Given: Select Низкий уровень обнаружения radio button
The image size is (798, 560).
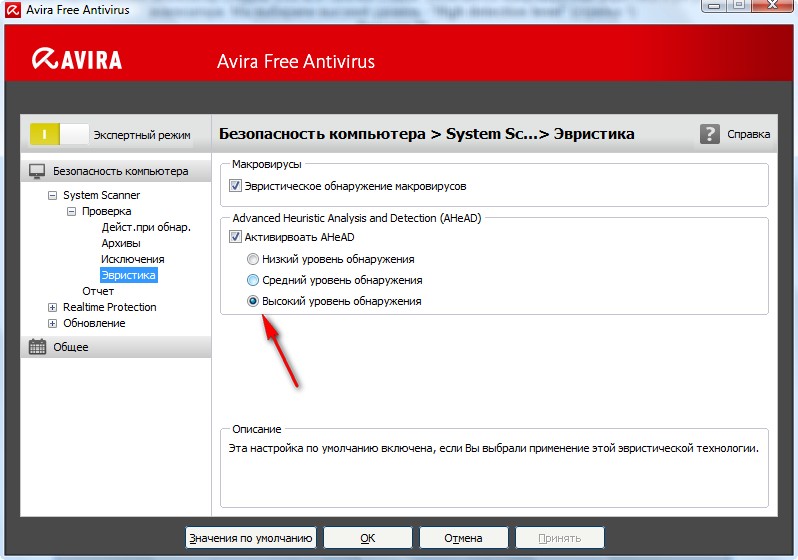Looking at the screenshot, I should click(252, 259).
